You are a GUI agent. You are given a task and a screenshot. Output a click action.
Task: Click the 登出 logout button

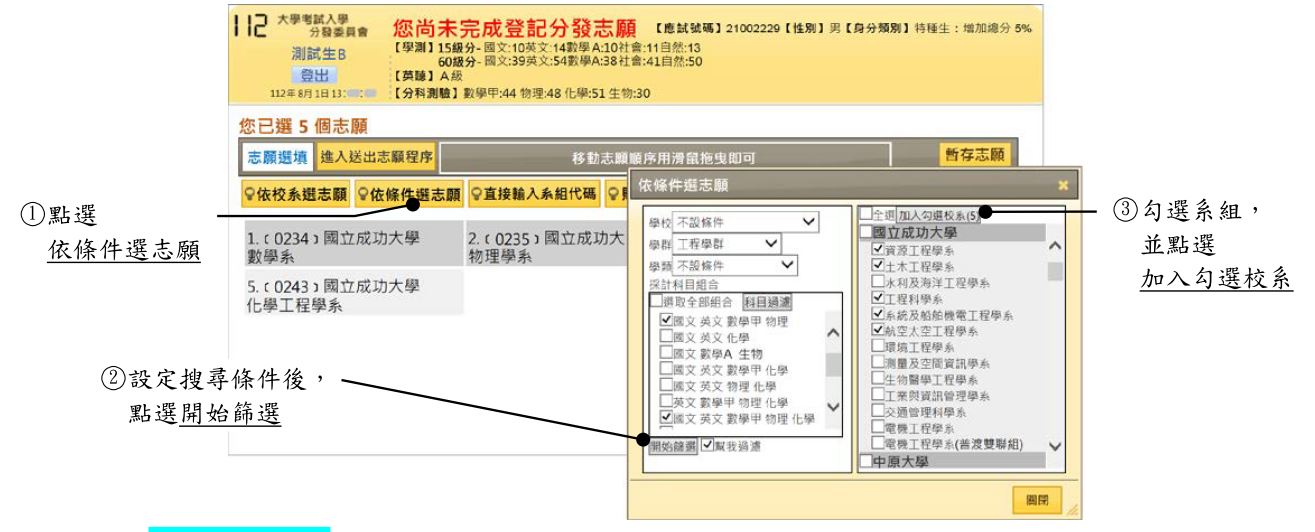(x=316, y=74)
